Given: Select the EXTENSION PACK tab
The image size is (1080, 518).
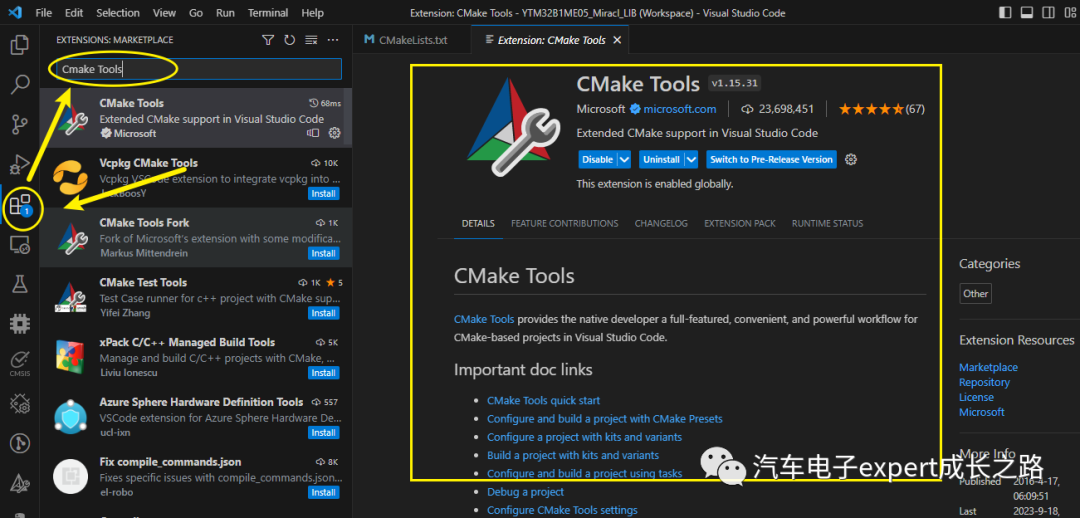Looking at the screenshot, I should pos(739,223).
